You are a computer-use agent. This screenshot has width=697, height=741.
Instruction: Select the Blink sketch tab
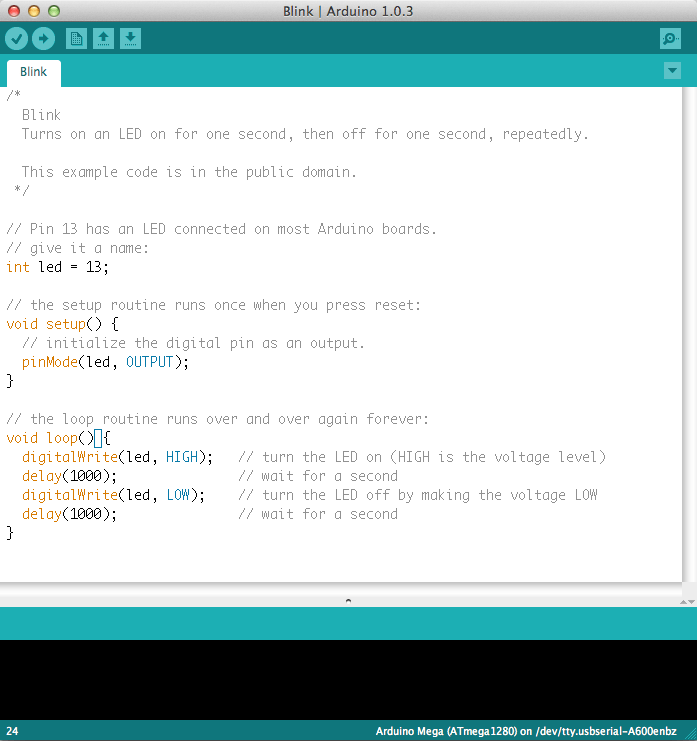coord(34,72)
